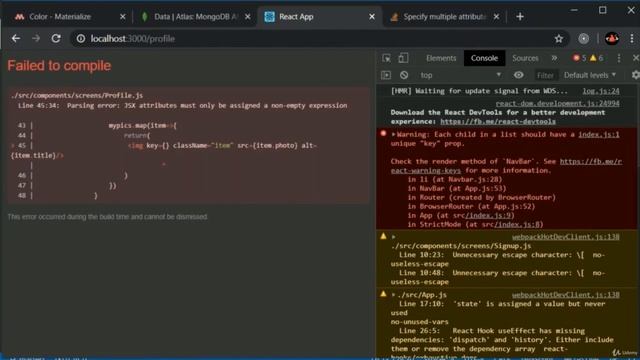Click the warning count badge showing 6
The width and height of the screenshot is (640, 360).
(x=596, y=58)
